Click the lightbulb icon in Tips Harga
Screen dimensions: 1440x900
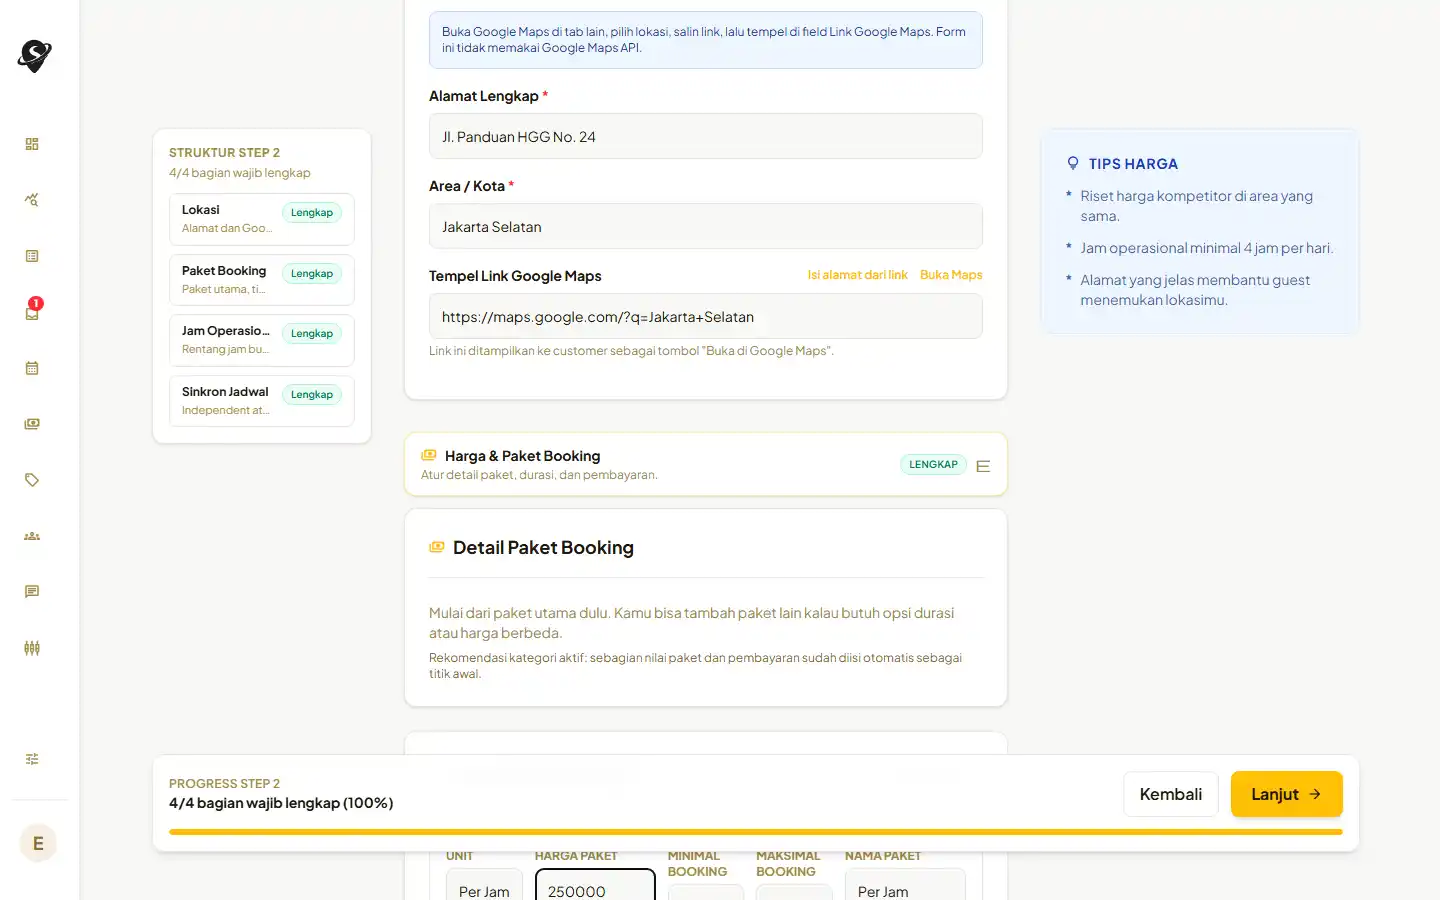click(x=1073, y=163)
